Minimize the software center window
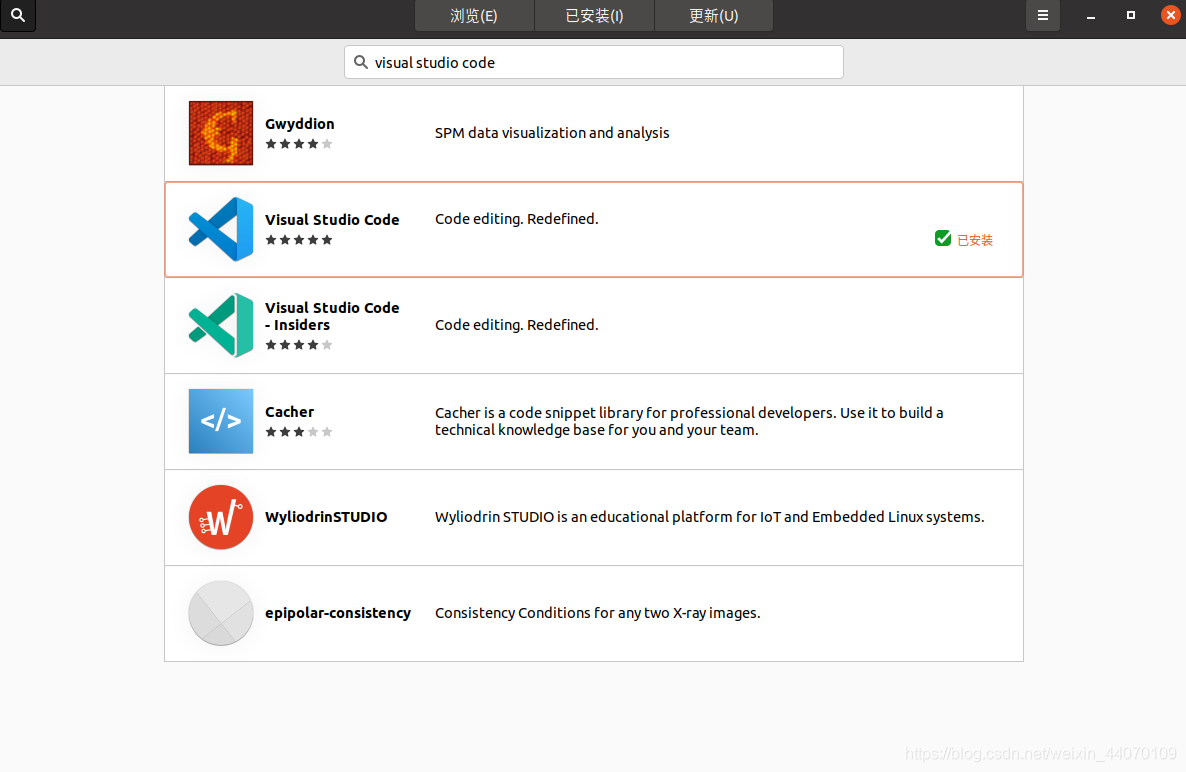 pyautogui.click(x=1091, y=16)
